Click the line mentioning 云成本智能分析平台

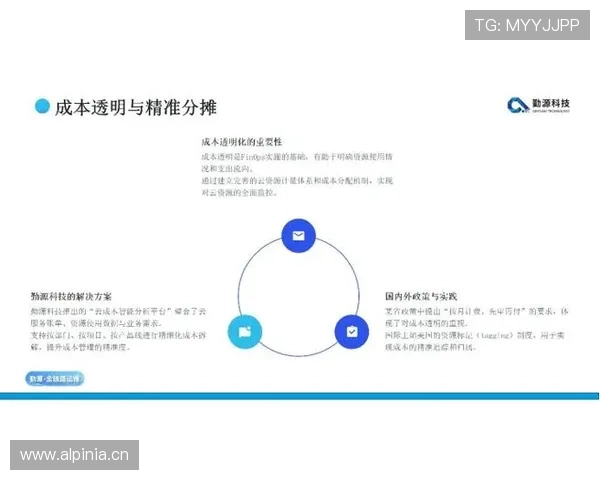coord(118,311)
